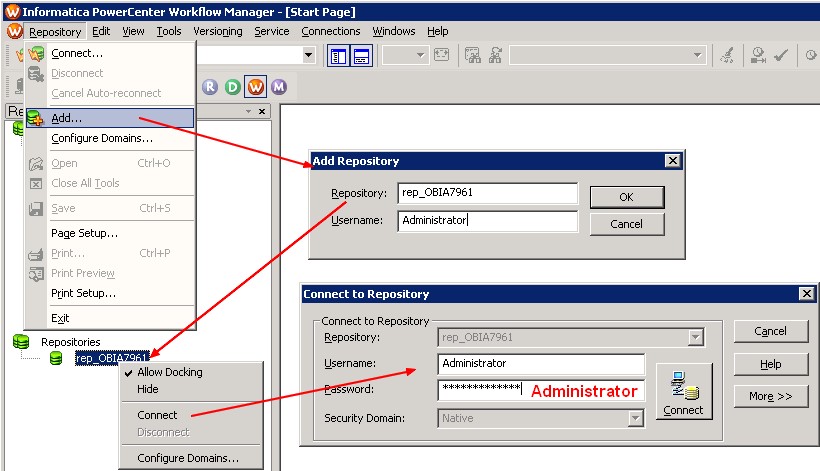Click the Help button in connect dialog
The width and height of the screenshot is (820, 471).
click(x=770, y=364)
